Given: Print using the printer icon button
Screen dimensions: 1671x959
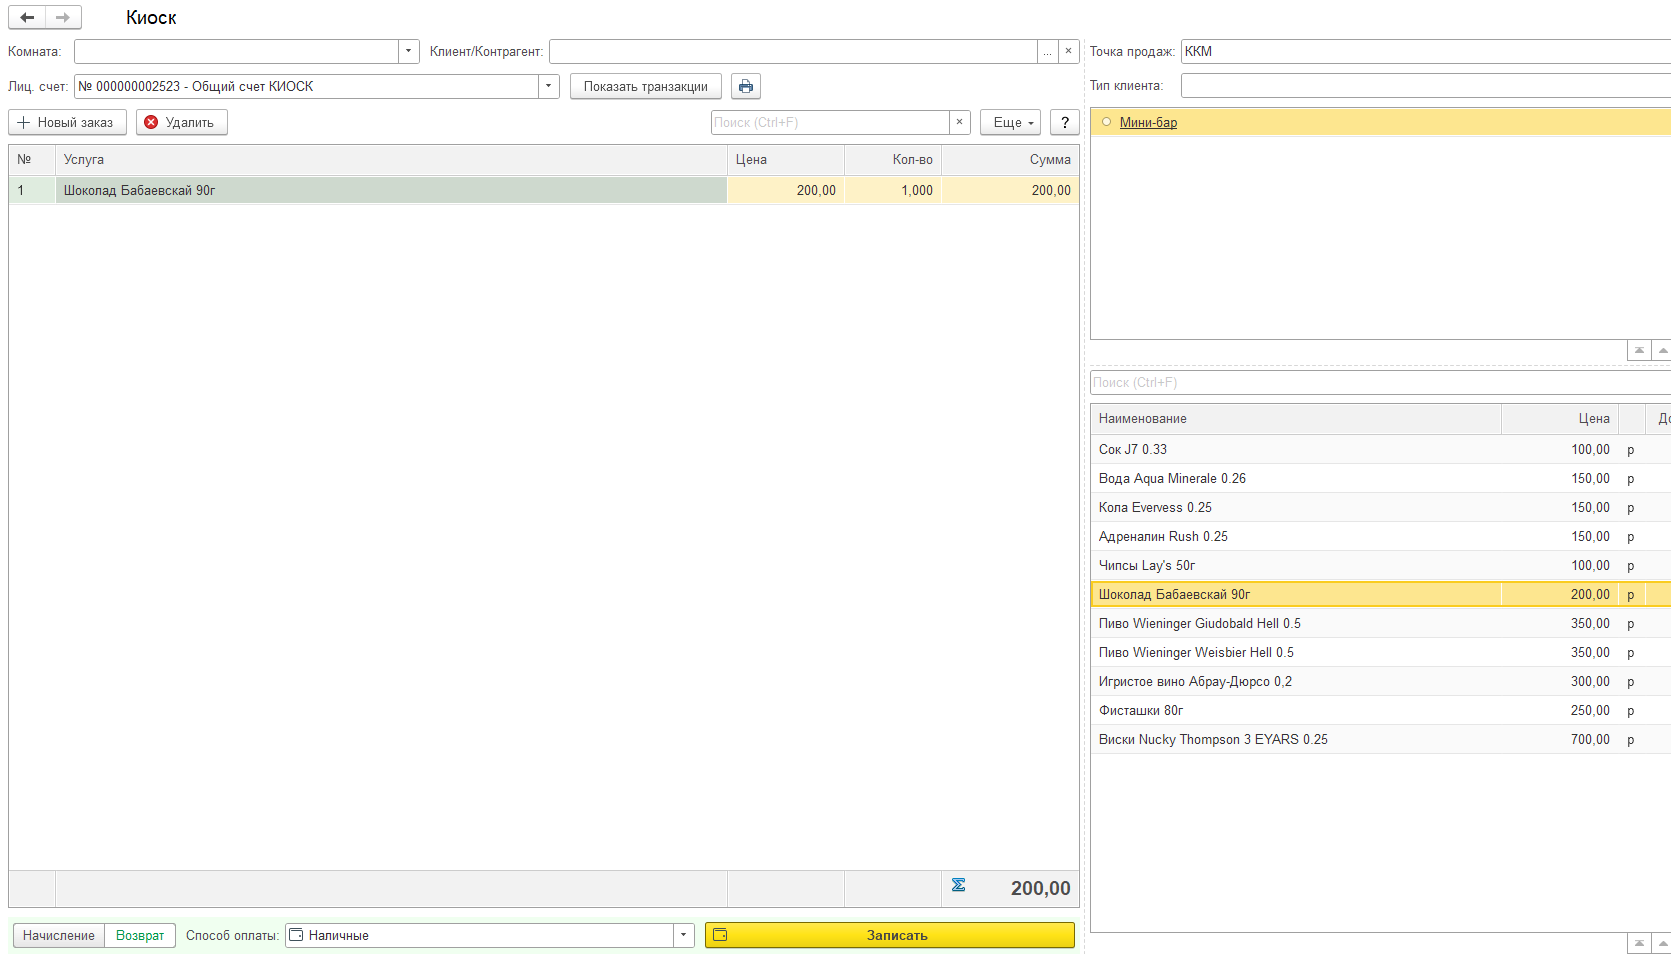Looking at the screenshot, I should click(746, 86).
